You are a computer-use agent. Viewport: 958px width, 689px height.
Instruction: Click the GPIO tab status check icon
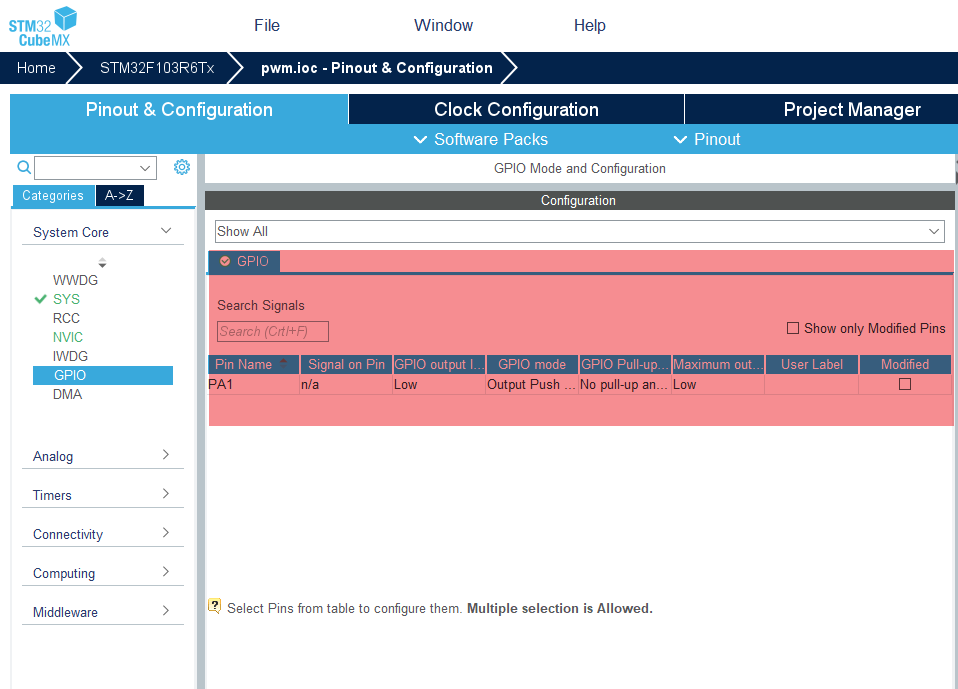click(225, 261)
